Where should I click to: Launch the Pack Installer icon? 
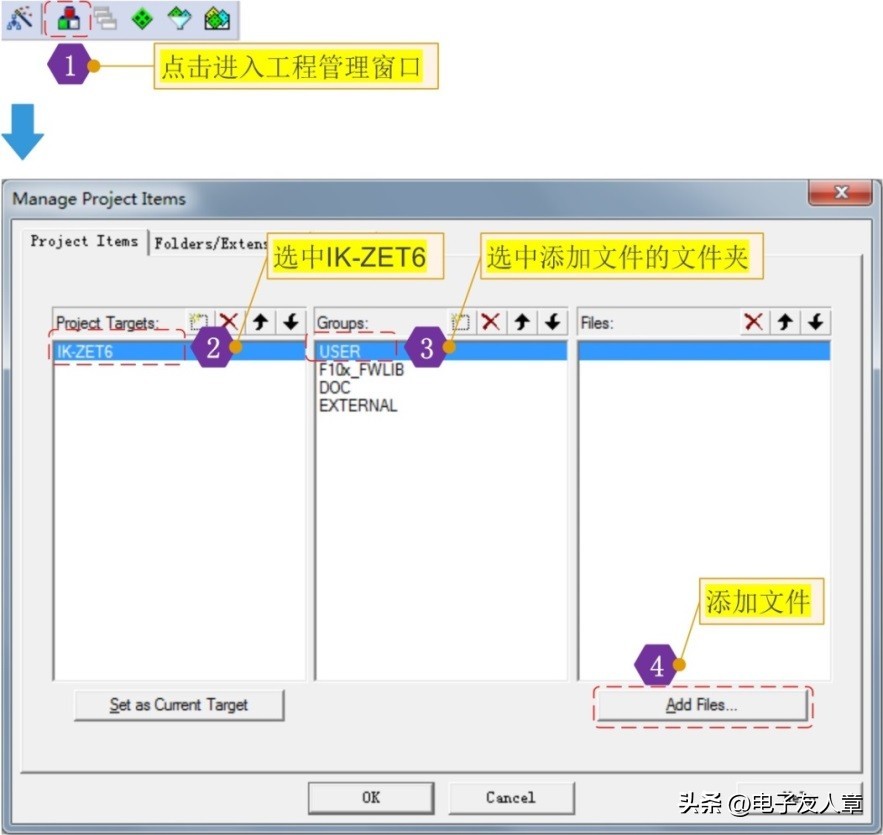(217, 19)
